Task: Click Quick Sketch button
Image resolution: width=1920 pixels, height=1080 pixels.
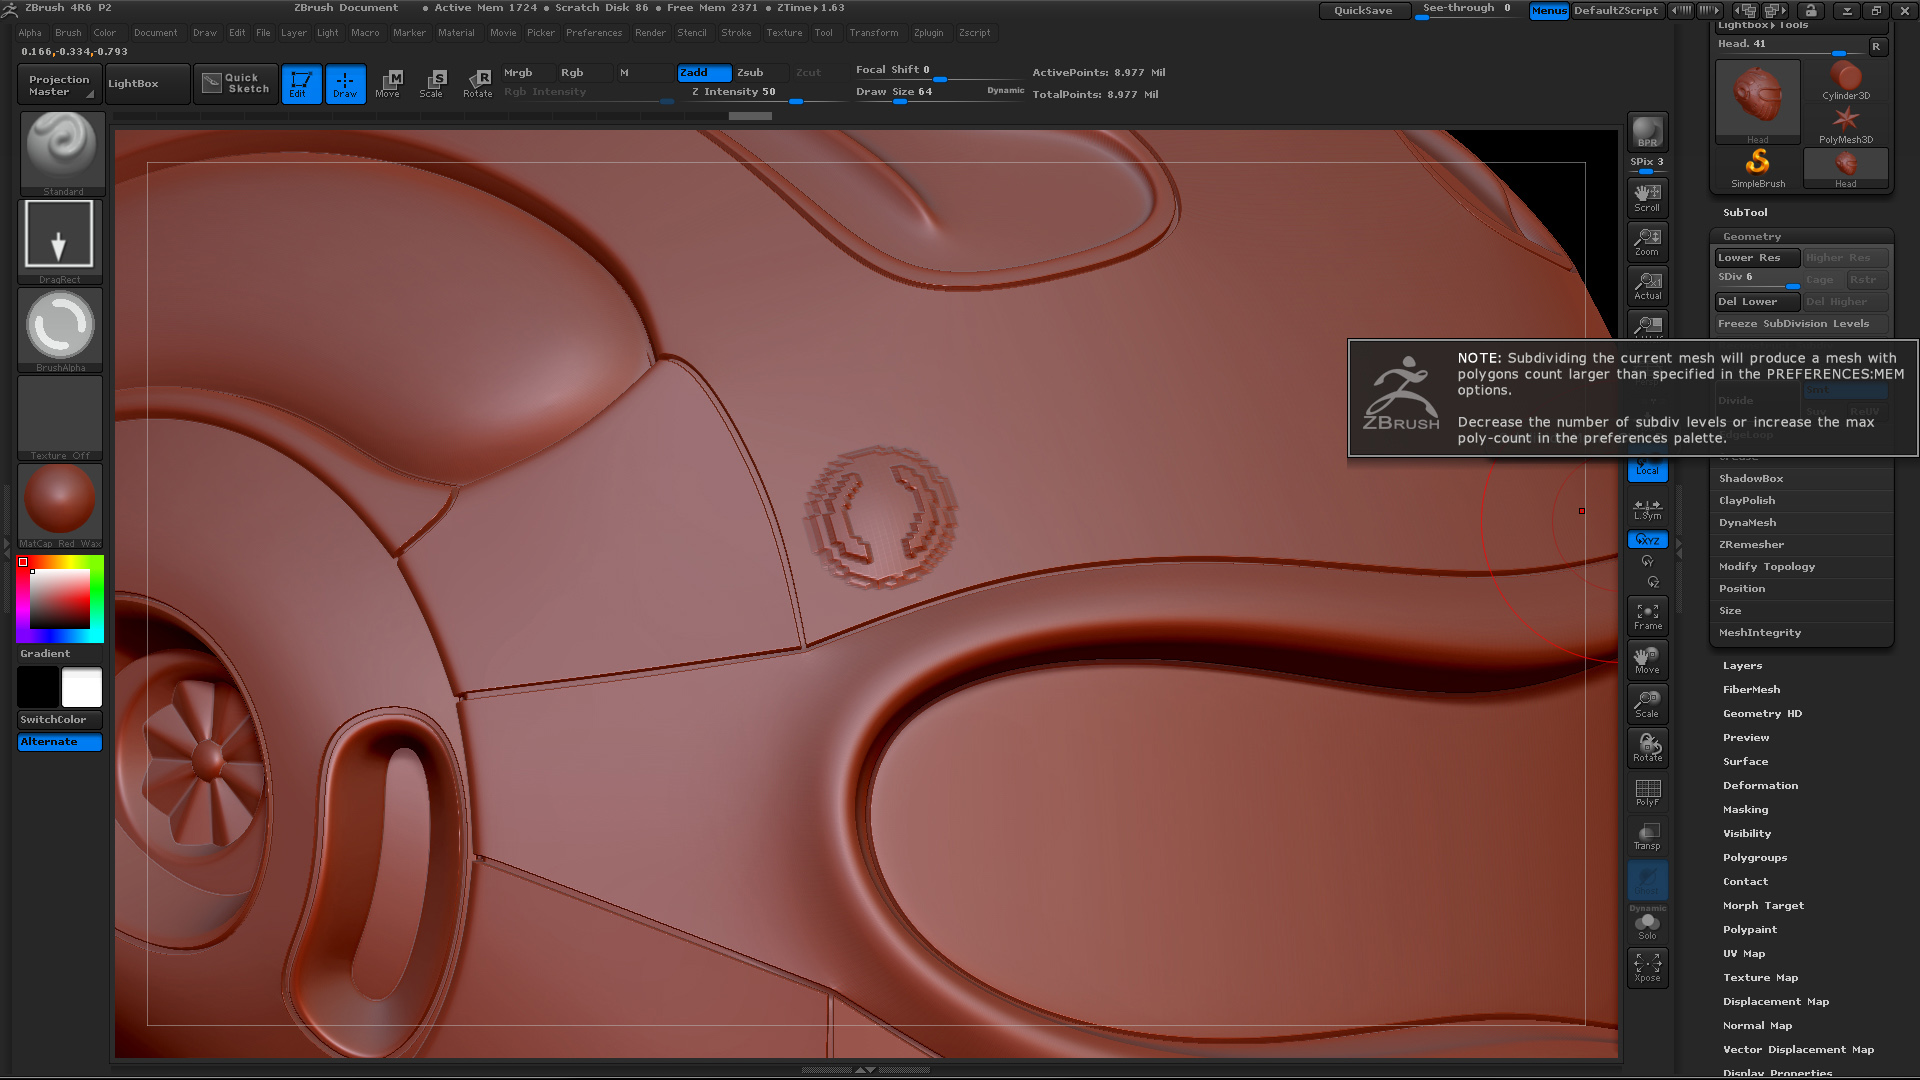Action: point(236,84)
